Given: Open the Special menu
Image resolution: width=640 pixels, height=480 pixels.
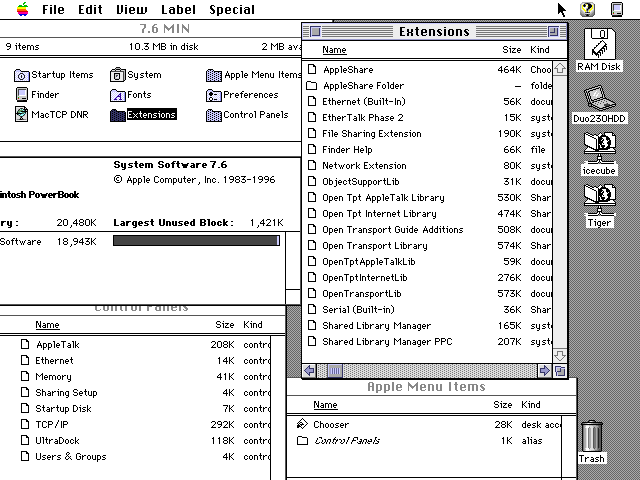Looking at the screenshot, I should pos(232,9).
